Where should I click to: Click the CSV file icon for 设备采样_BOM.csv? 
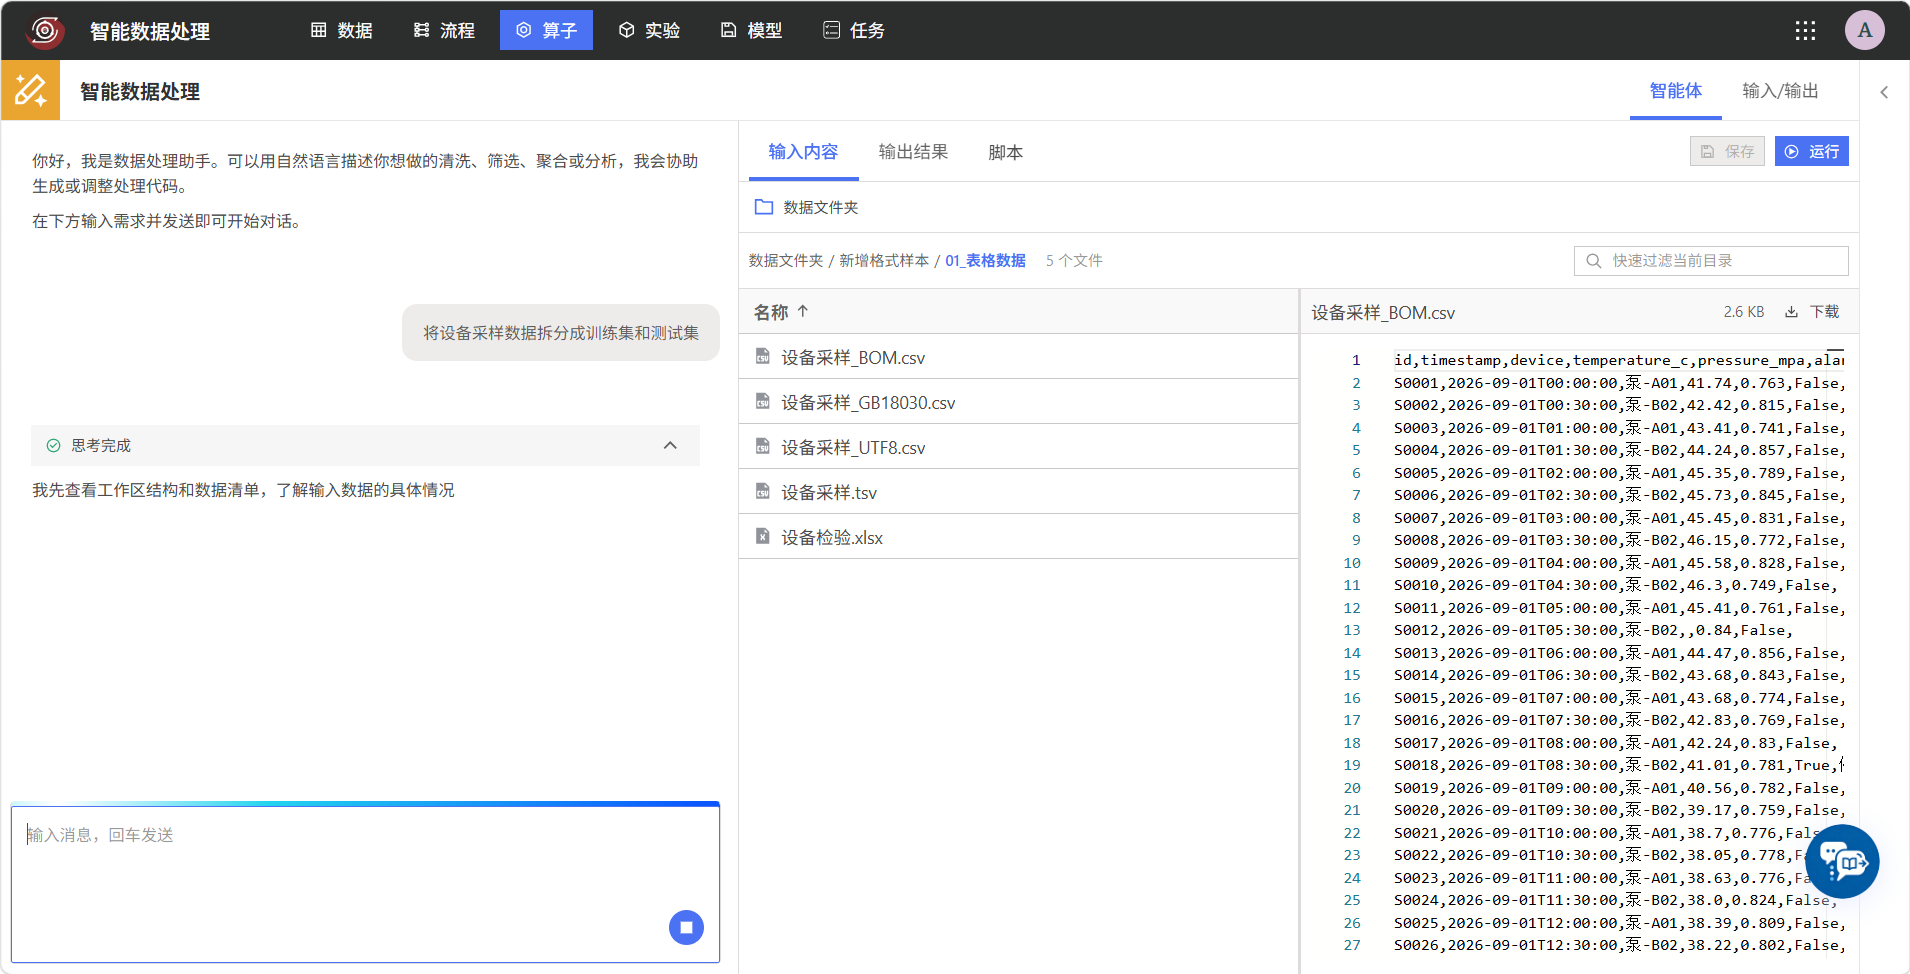coord(763,356)
